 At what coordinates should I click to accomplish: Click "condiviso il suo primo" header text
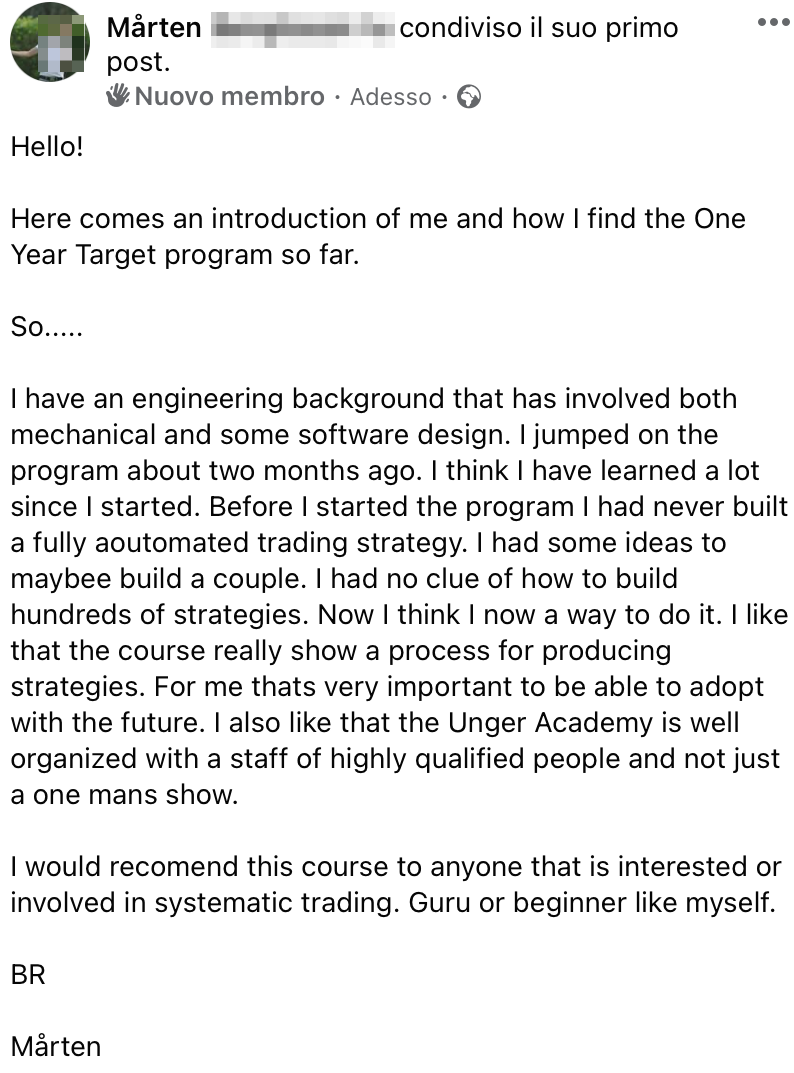click(538, 29)
